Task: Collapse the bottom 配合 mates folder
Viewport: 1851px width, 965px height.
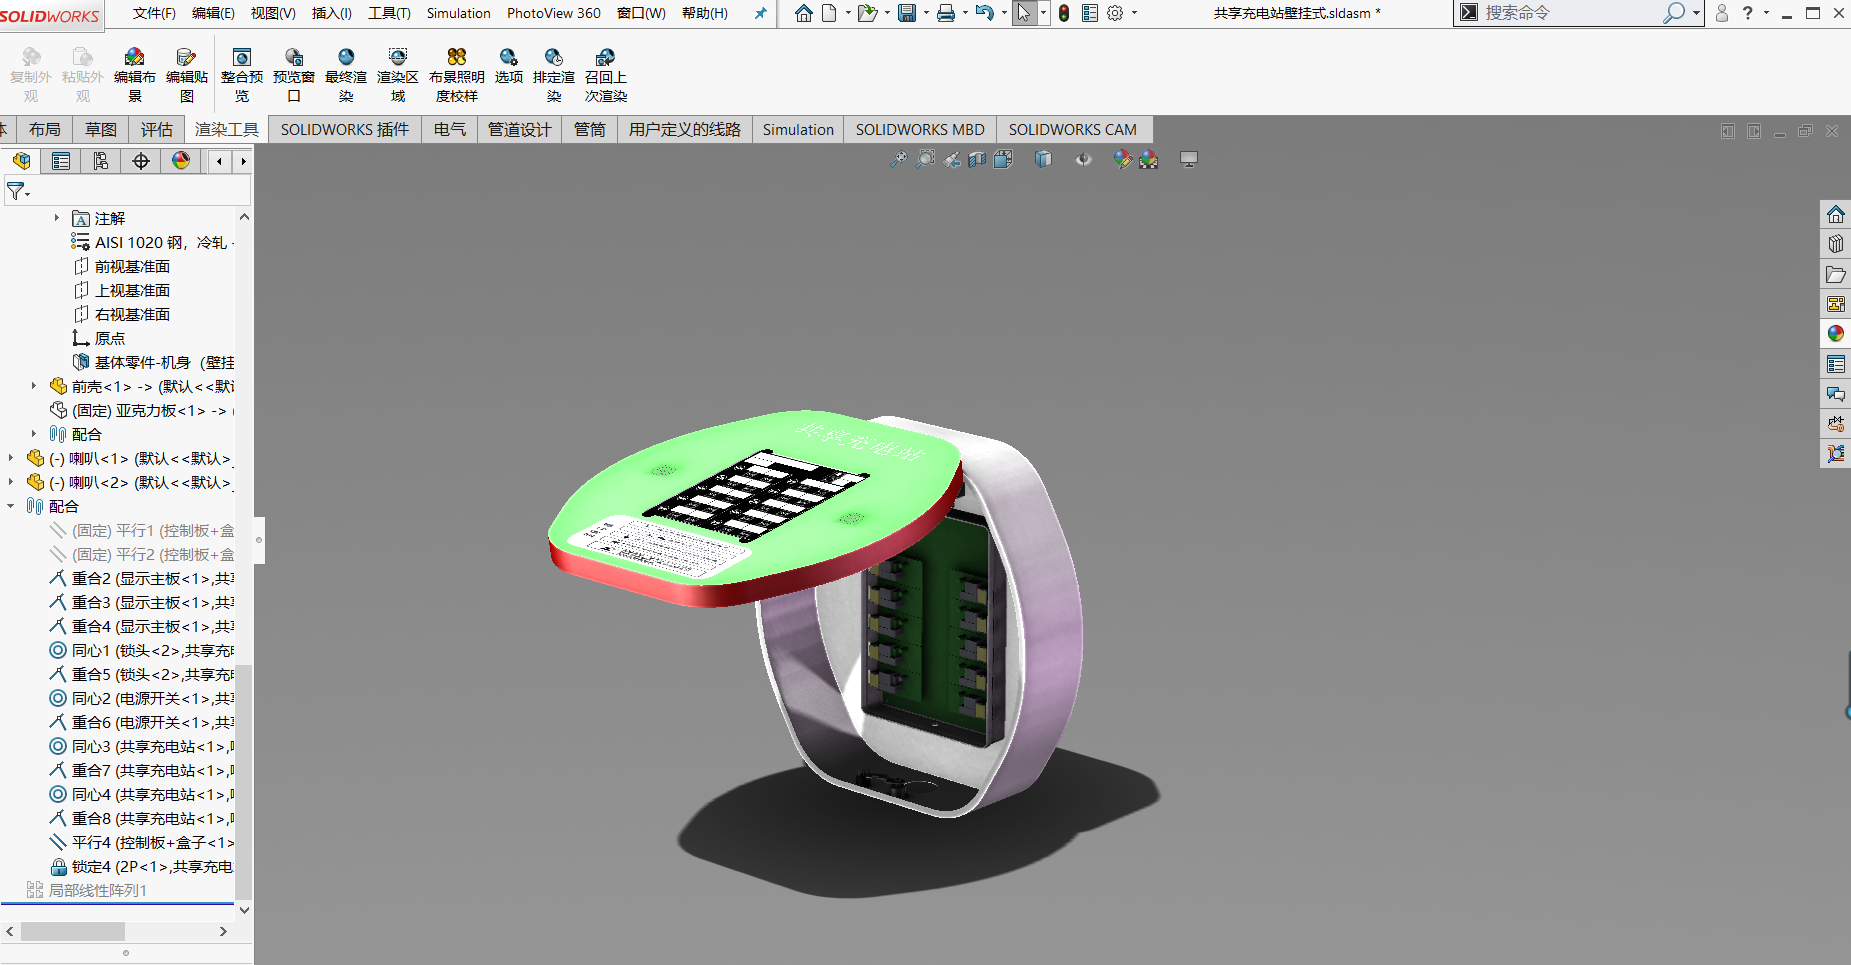Action: click(x=11, y=506)
